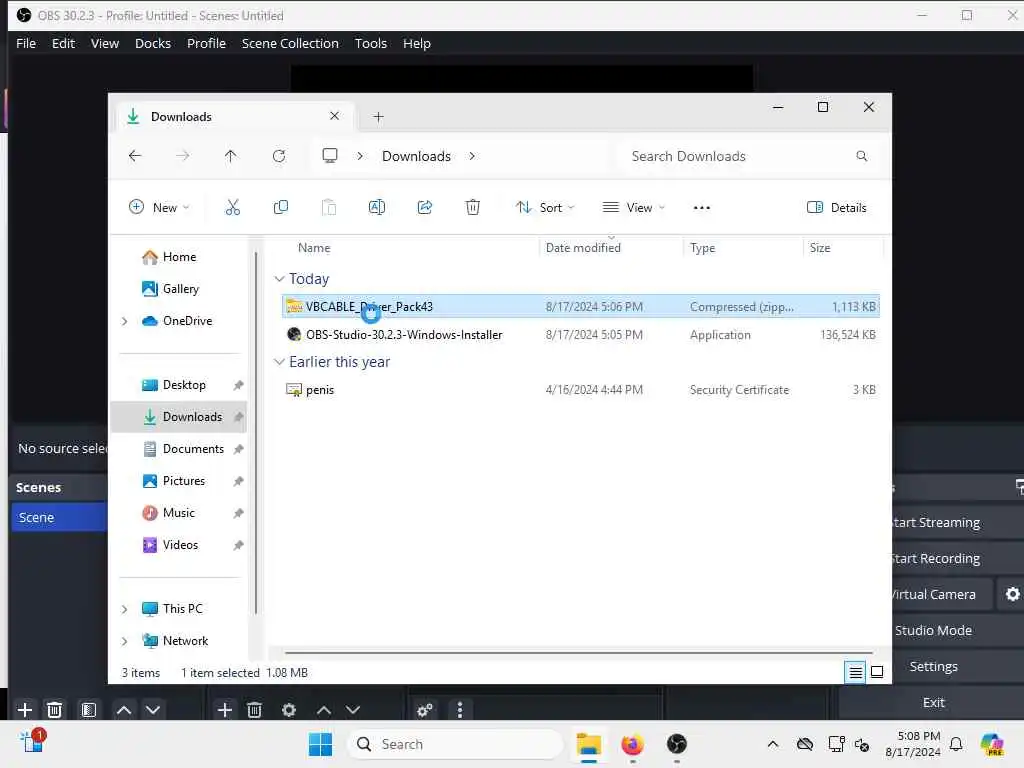Image resolution: width=1024 pixels, height=768 pixels.
Task: Select the VBCABLE_Driver_Pack43 zip file
Action: [x=581, y=306]
